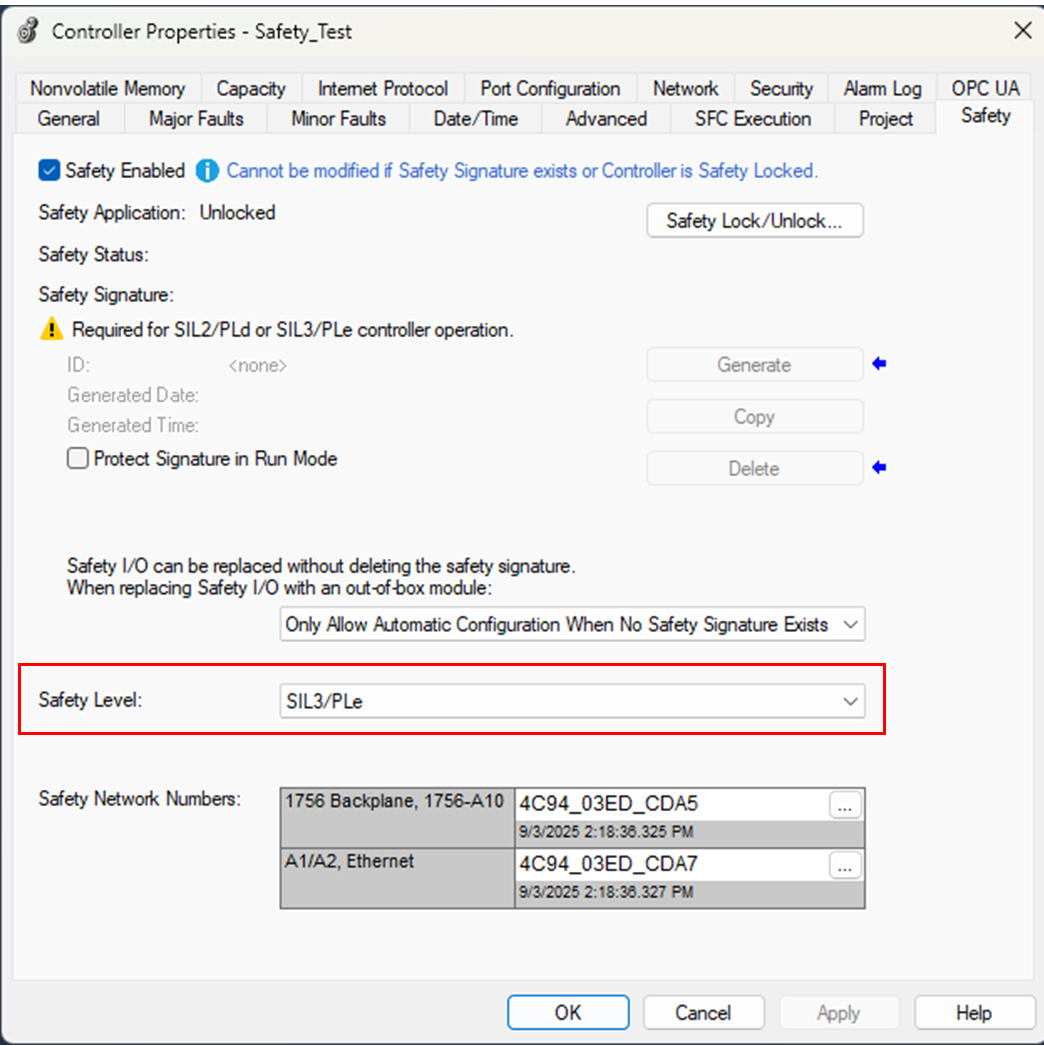The width and height of the screenshot is (1044, 1046).
Task: Uncheck the Safety Enabled checkbox
Action: pyautogui.click(x=50, y=171)
